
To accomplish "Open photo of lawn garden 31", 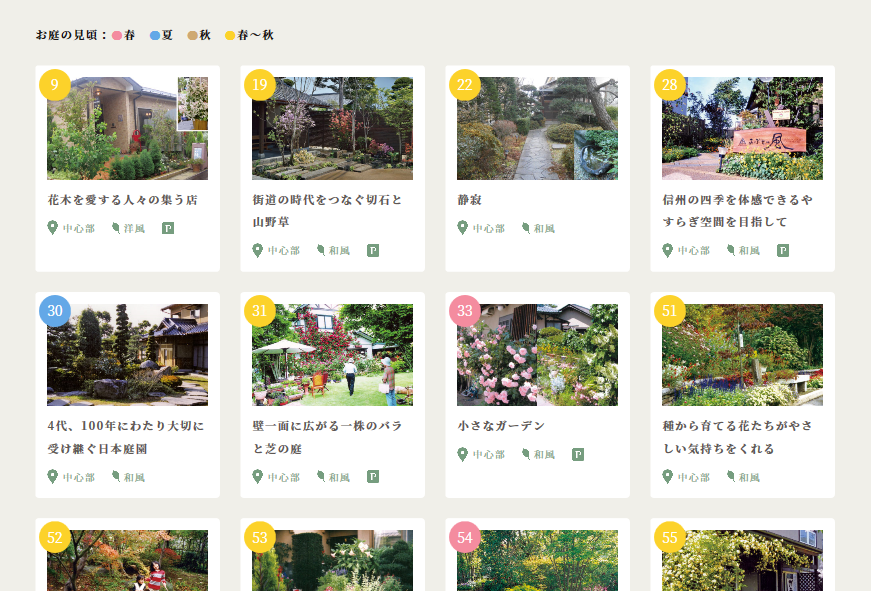I will click(x=332, y=354).
